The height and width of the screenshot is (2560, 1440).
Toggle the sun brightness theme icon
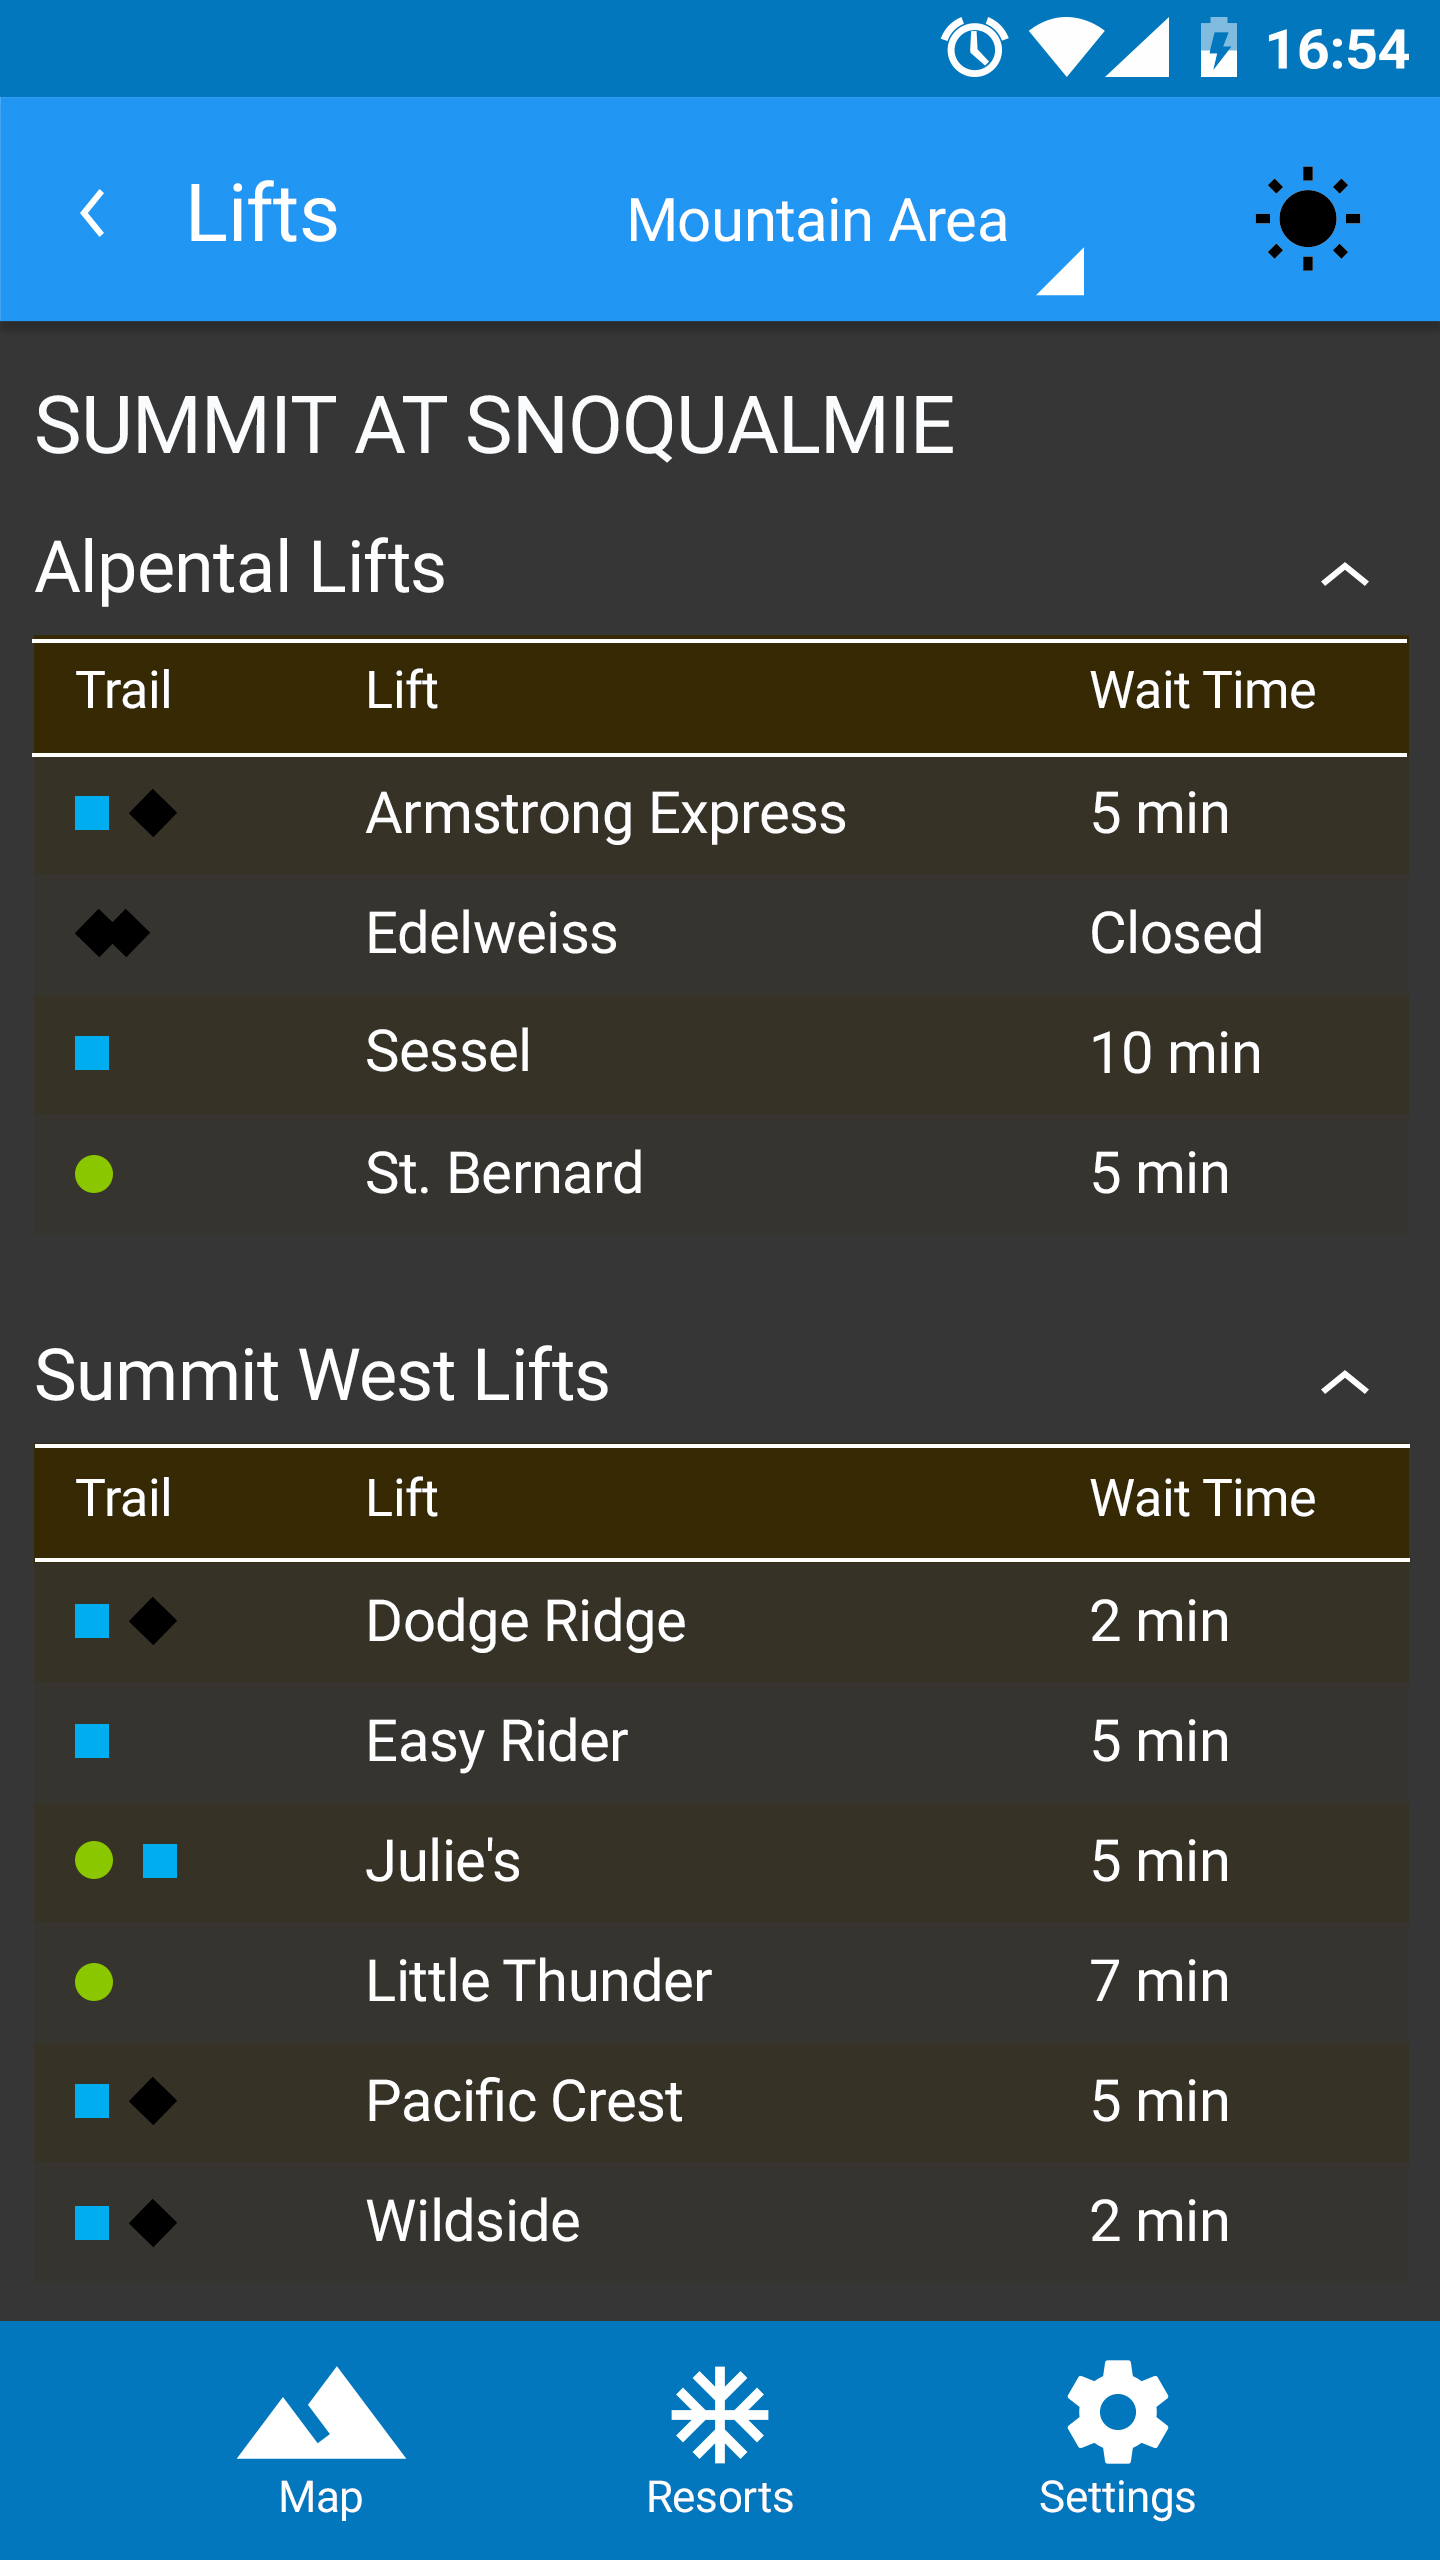click(x=1307, y=218)
